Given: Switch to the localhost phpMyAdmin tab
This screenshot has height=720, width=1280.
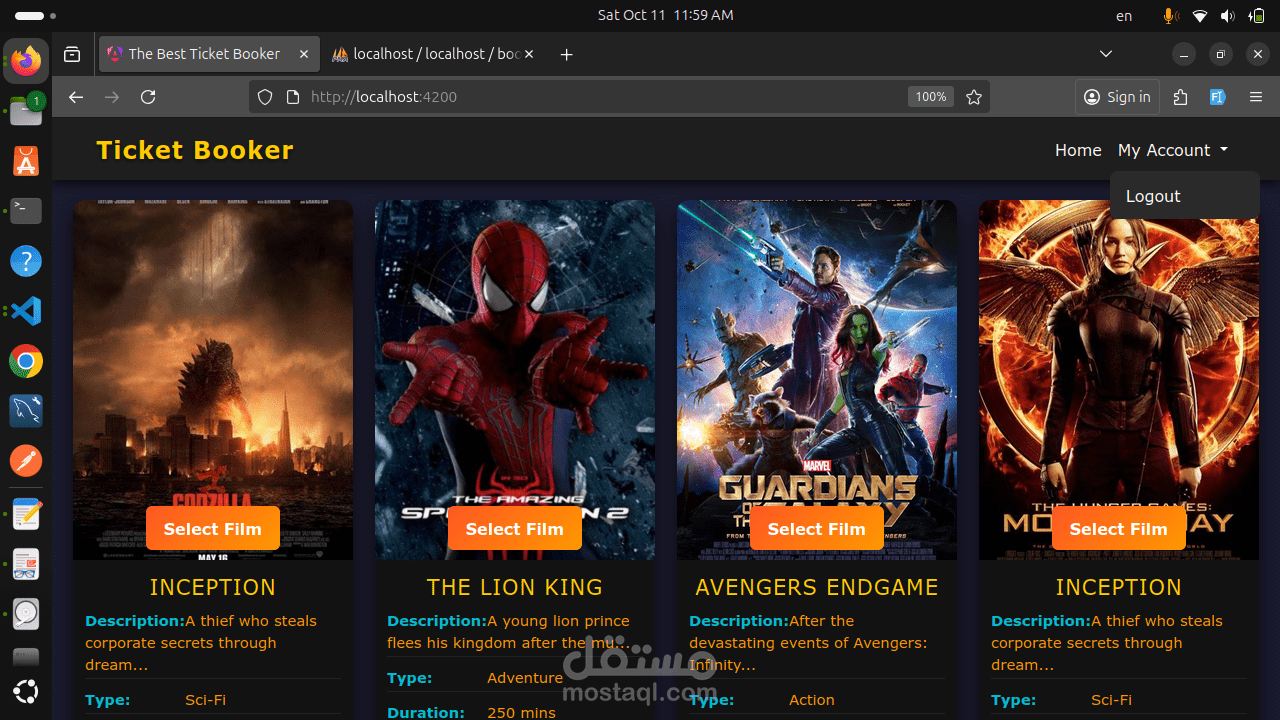Looking at the screenshot, I should click(x=432, y=54).
